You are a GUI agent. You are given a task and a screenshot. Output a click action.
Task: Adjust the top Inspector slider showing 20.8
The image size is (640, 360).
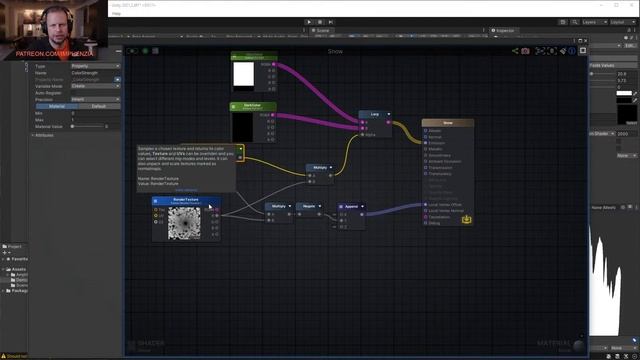pos(602,74)
